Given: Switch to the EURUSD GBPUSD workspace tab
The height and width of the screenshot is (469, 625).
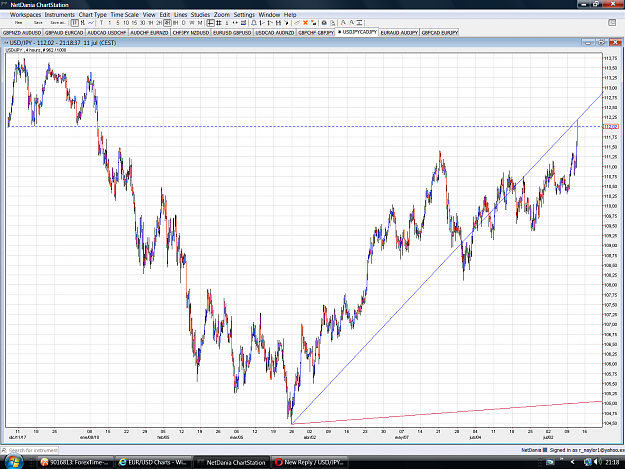Looking at the screenshot, I should tap(232, 33).
